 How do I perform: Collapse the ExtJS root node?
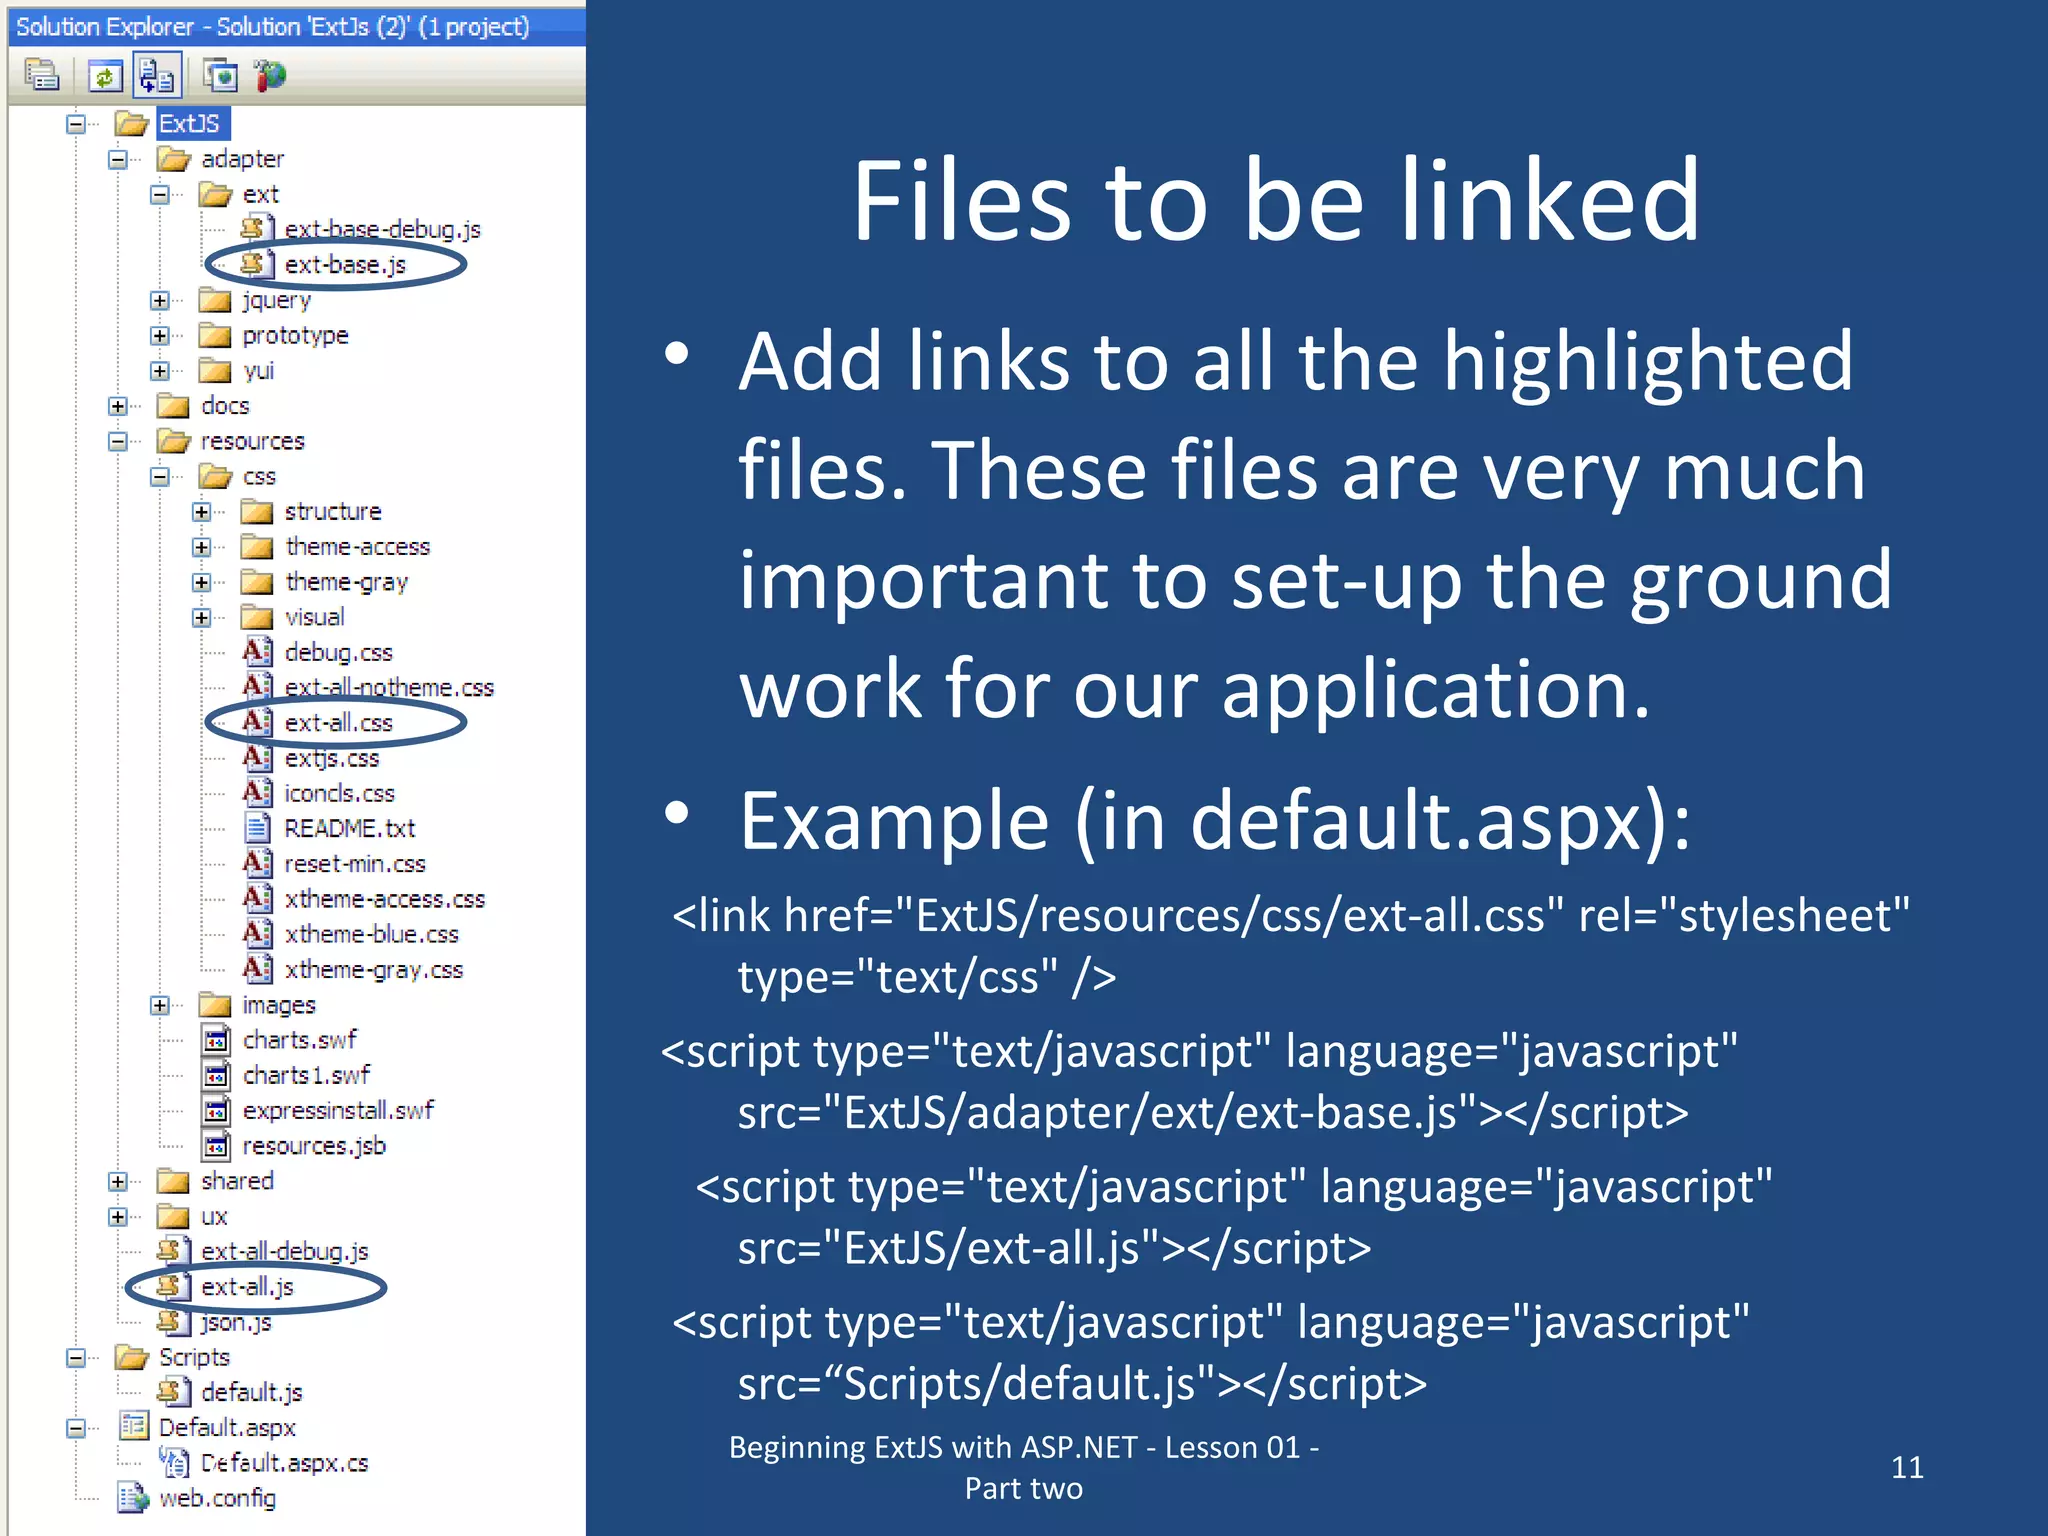click(75, 124)
